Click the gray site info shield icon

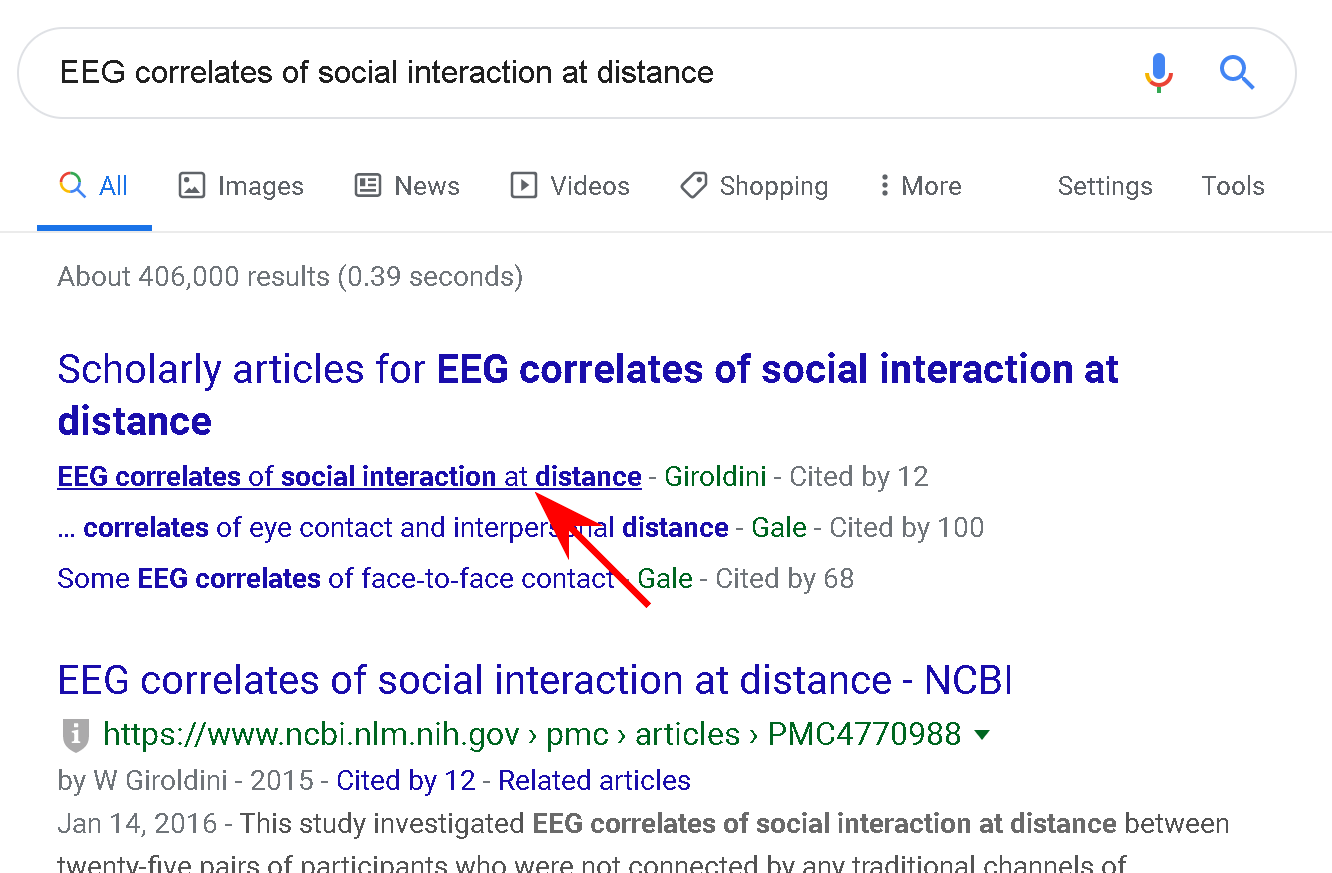(x=76, y=735)
